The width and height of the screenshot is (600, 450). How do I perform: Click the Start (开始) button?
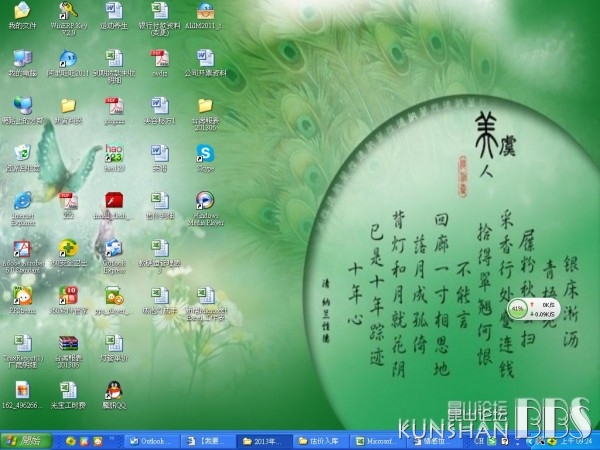[x=26, y=441]
